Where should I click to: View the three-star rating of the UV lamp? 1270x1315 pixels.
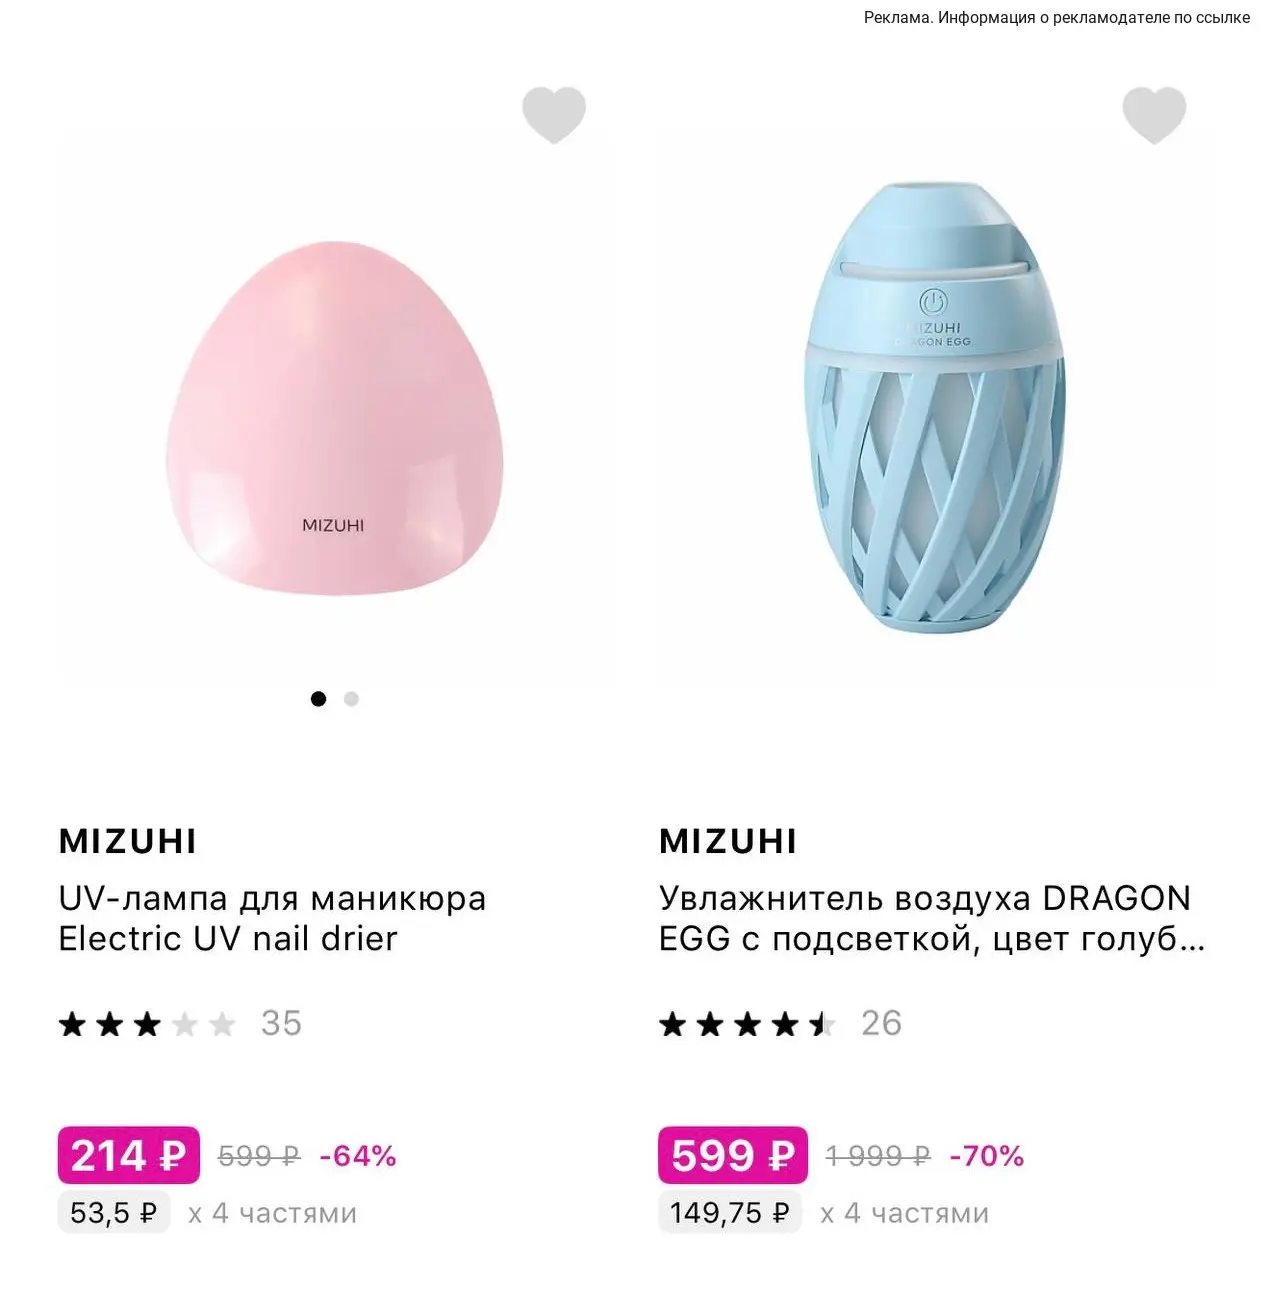click(x=147, y=1024)
